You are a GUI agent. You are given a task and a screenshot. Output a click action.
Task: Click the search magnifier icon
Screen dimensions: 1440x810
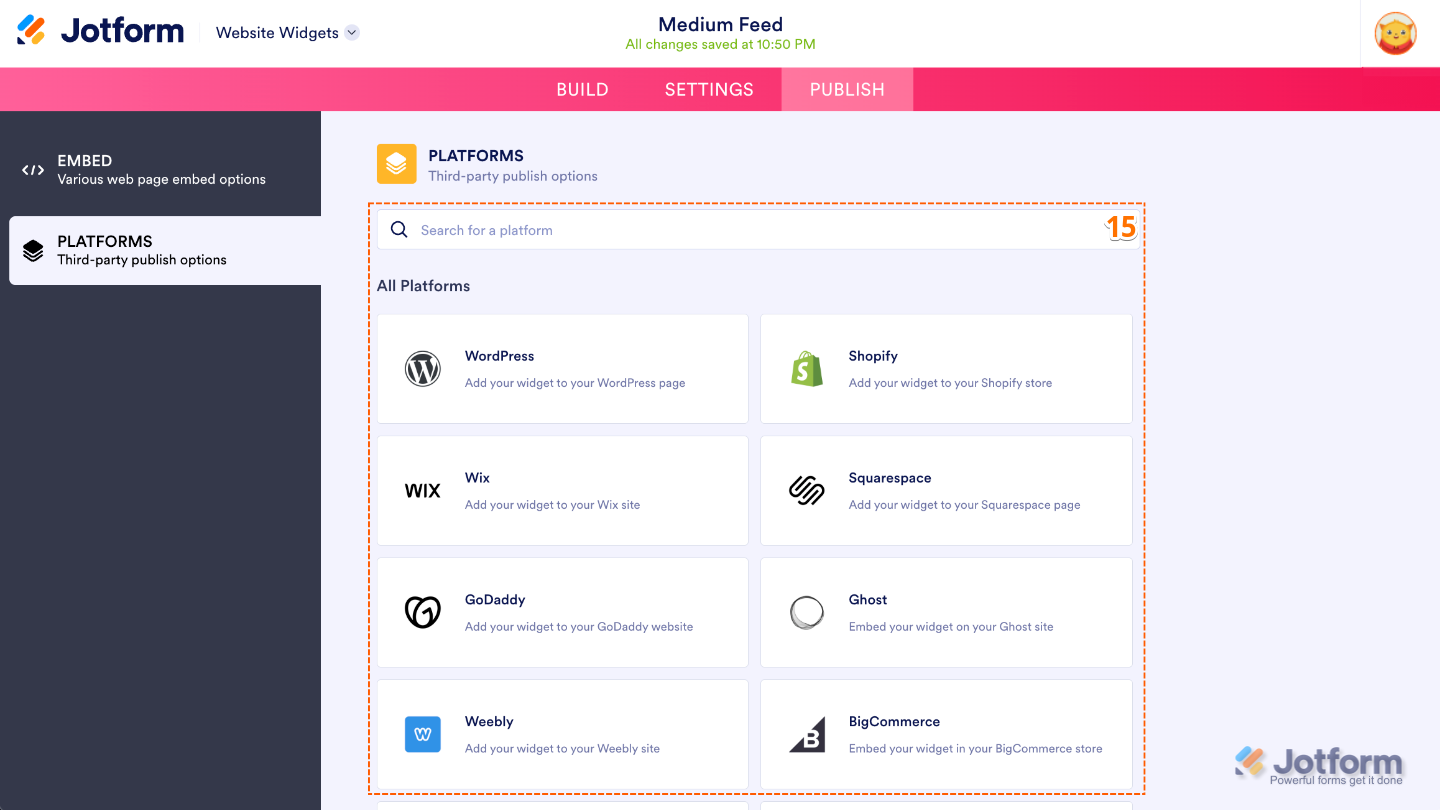(x=399, y=230)
